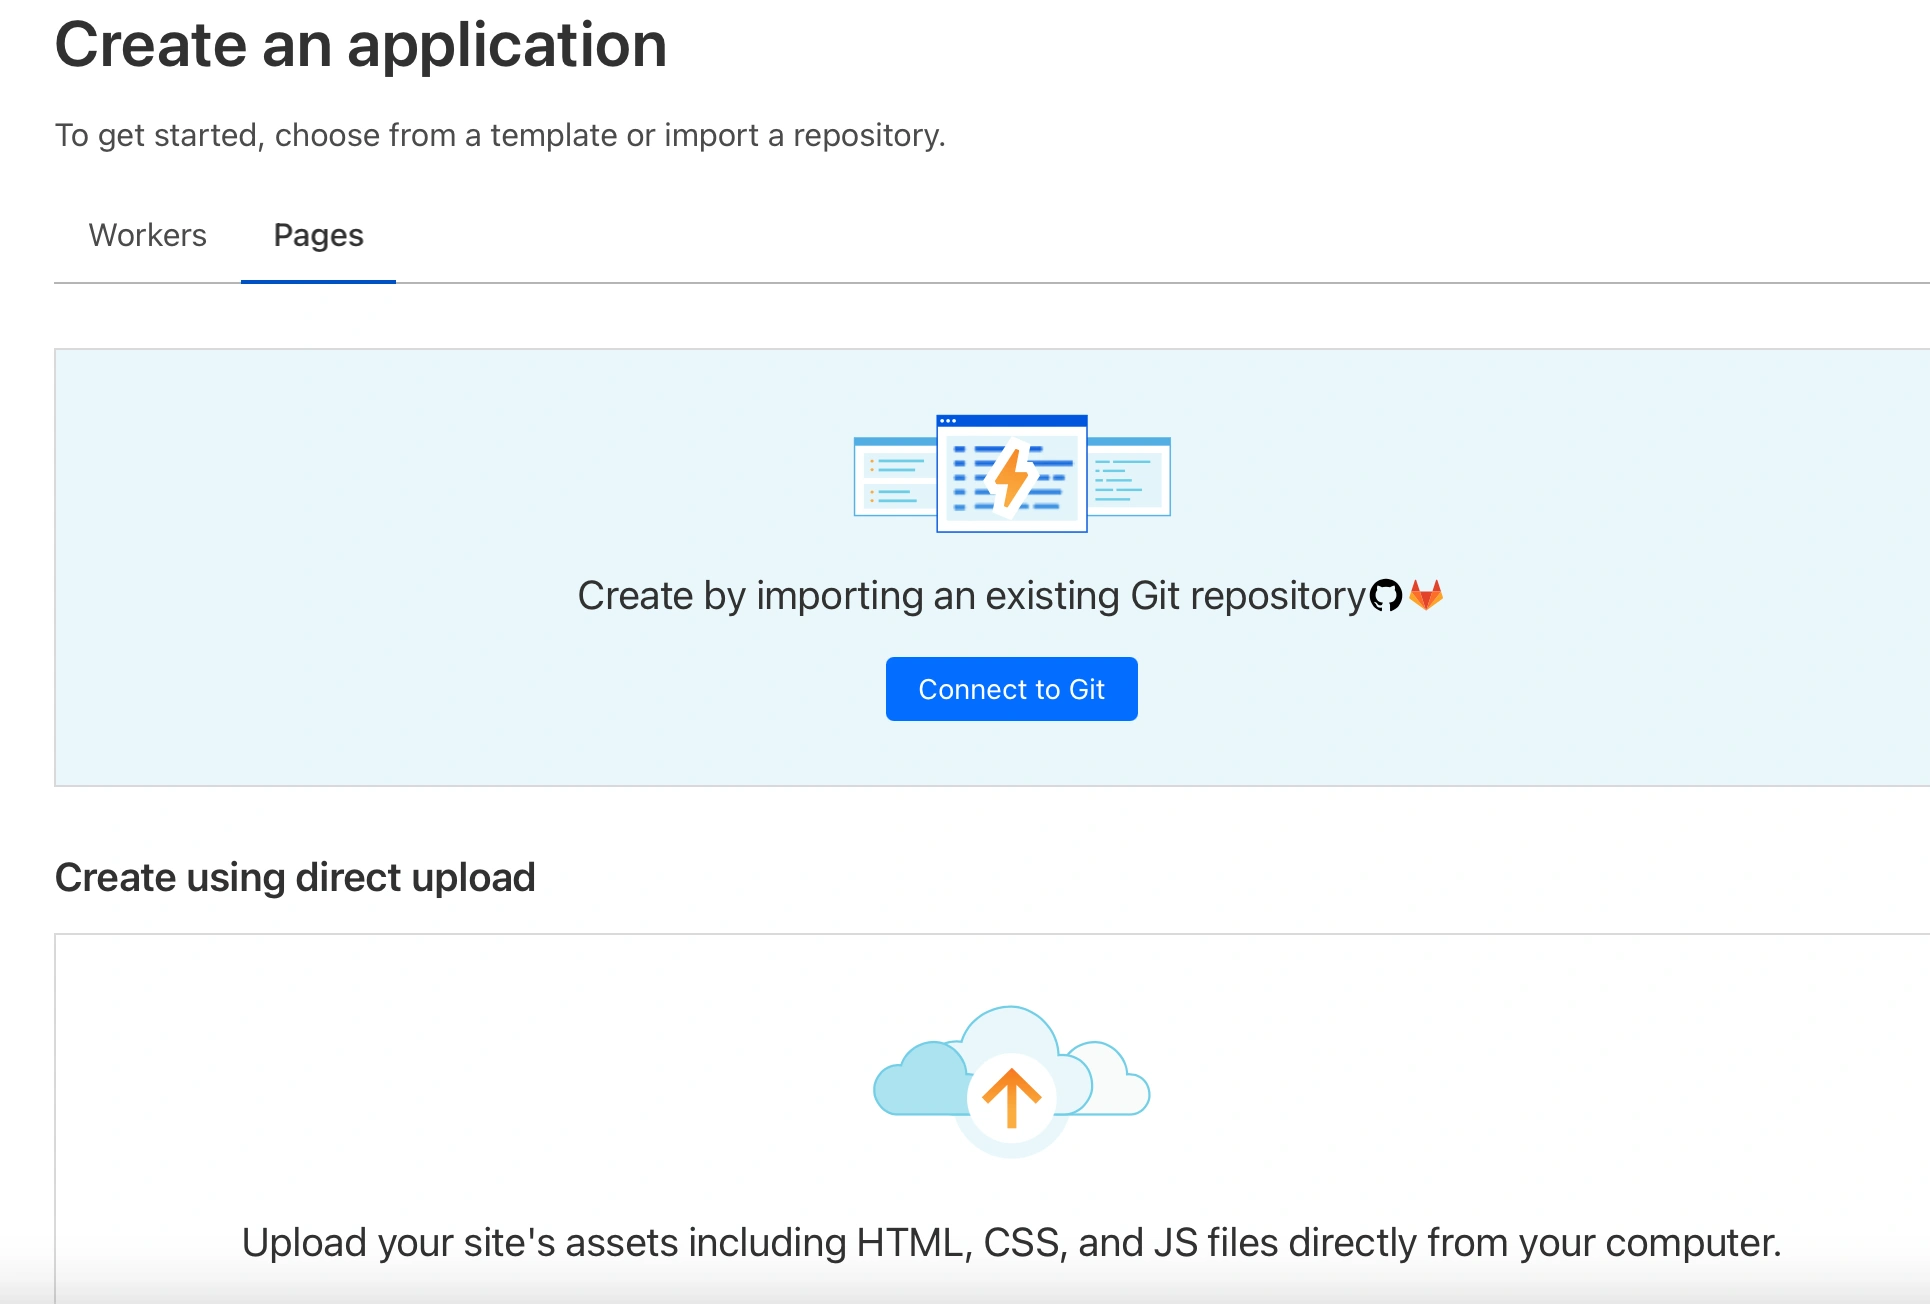
Task: Click the orange lightning bolt icon
Action: click(1012, 476)
